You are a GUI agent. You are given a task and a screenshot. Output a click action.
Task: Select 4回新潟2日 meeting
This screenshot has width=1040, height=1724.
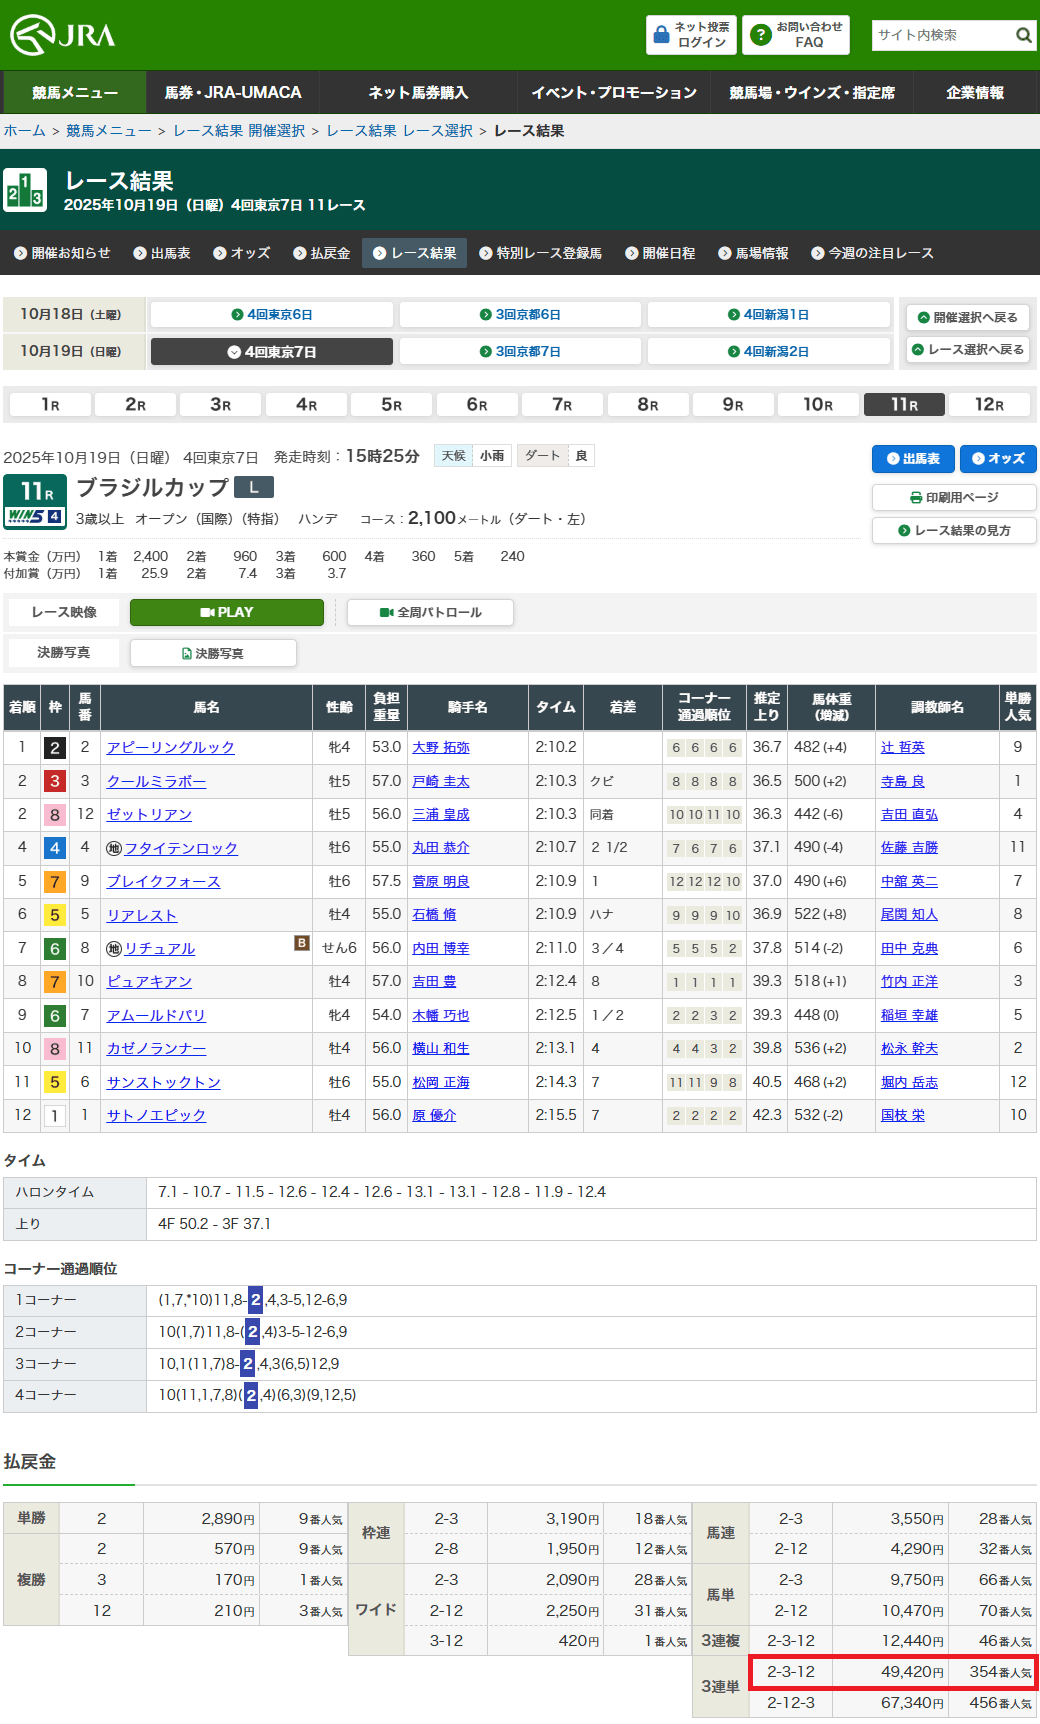click(768, 352)
